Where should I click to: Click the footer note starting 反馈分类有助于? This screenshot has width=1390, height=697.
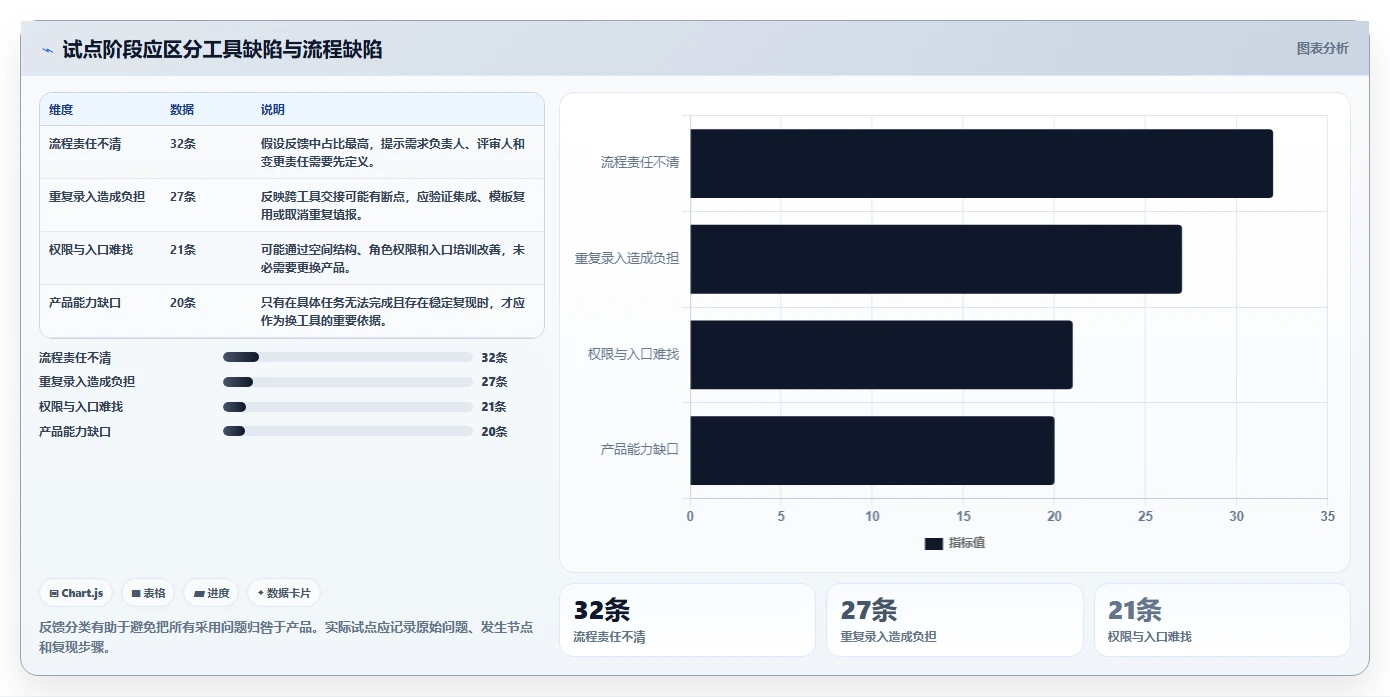(286, 637)
